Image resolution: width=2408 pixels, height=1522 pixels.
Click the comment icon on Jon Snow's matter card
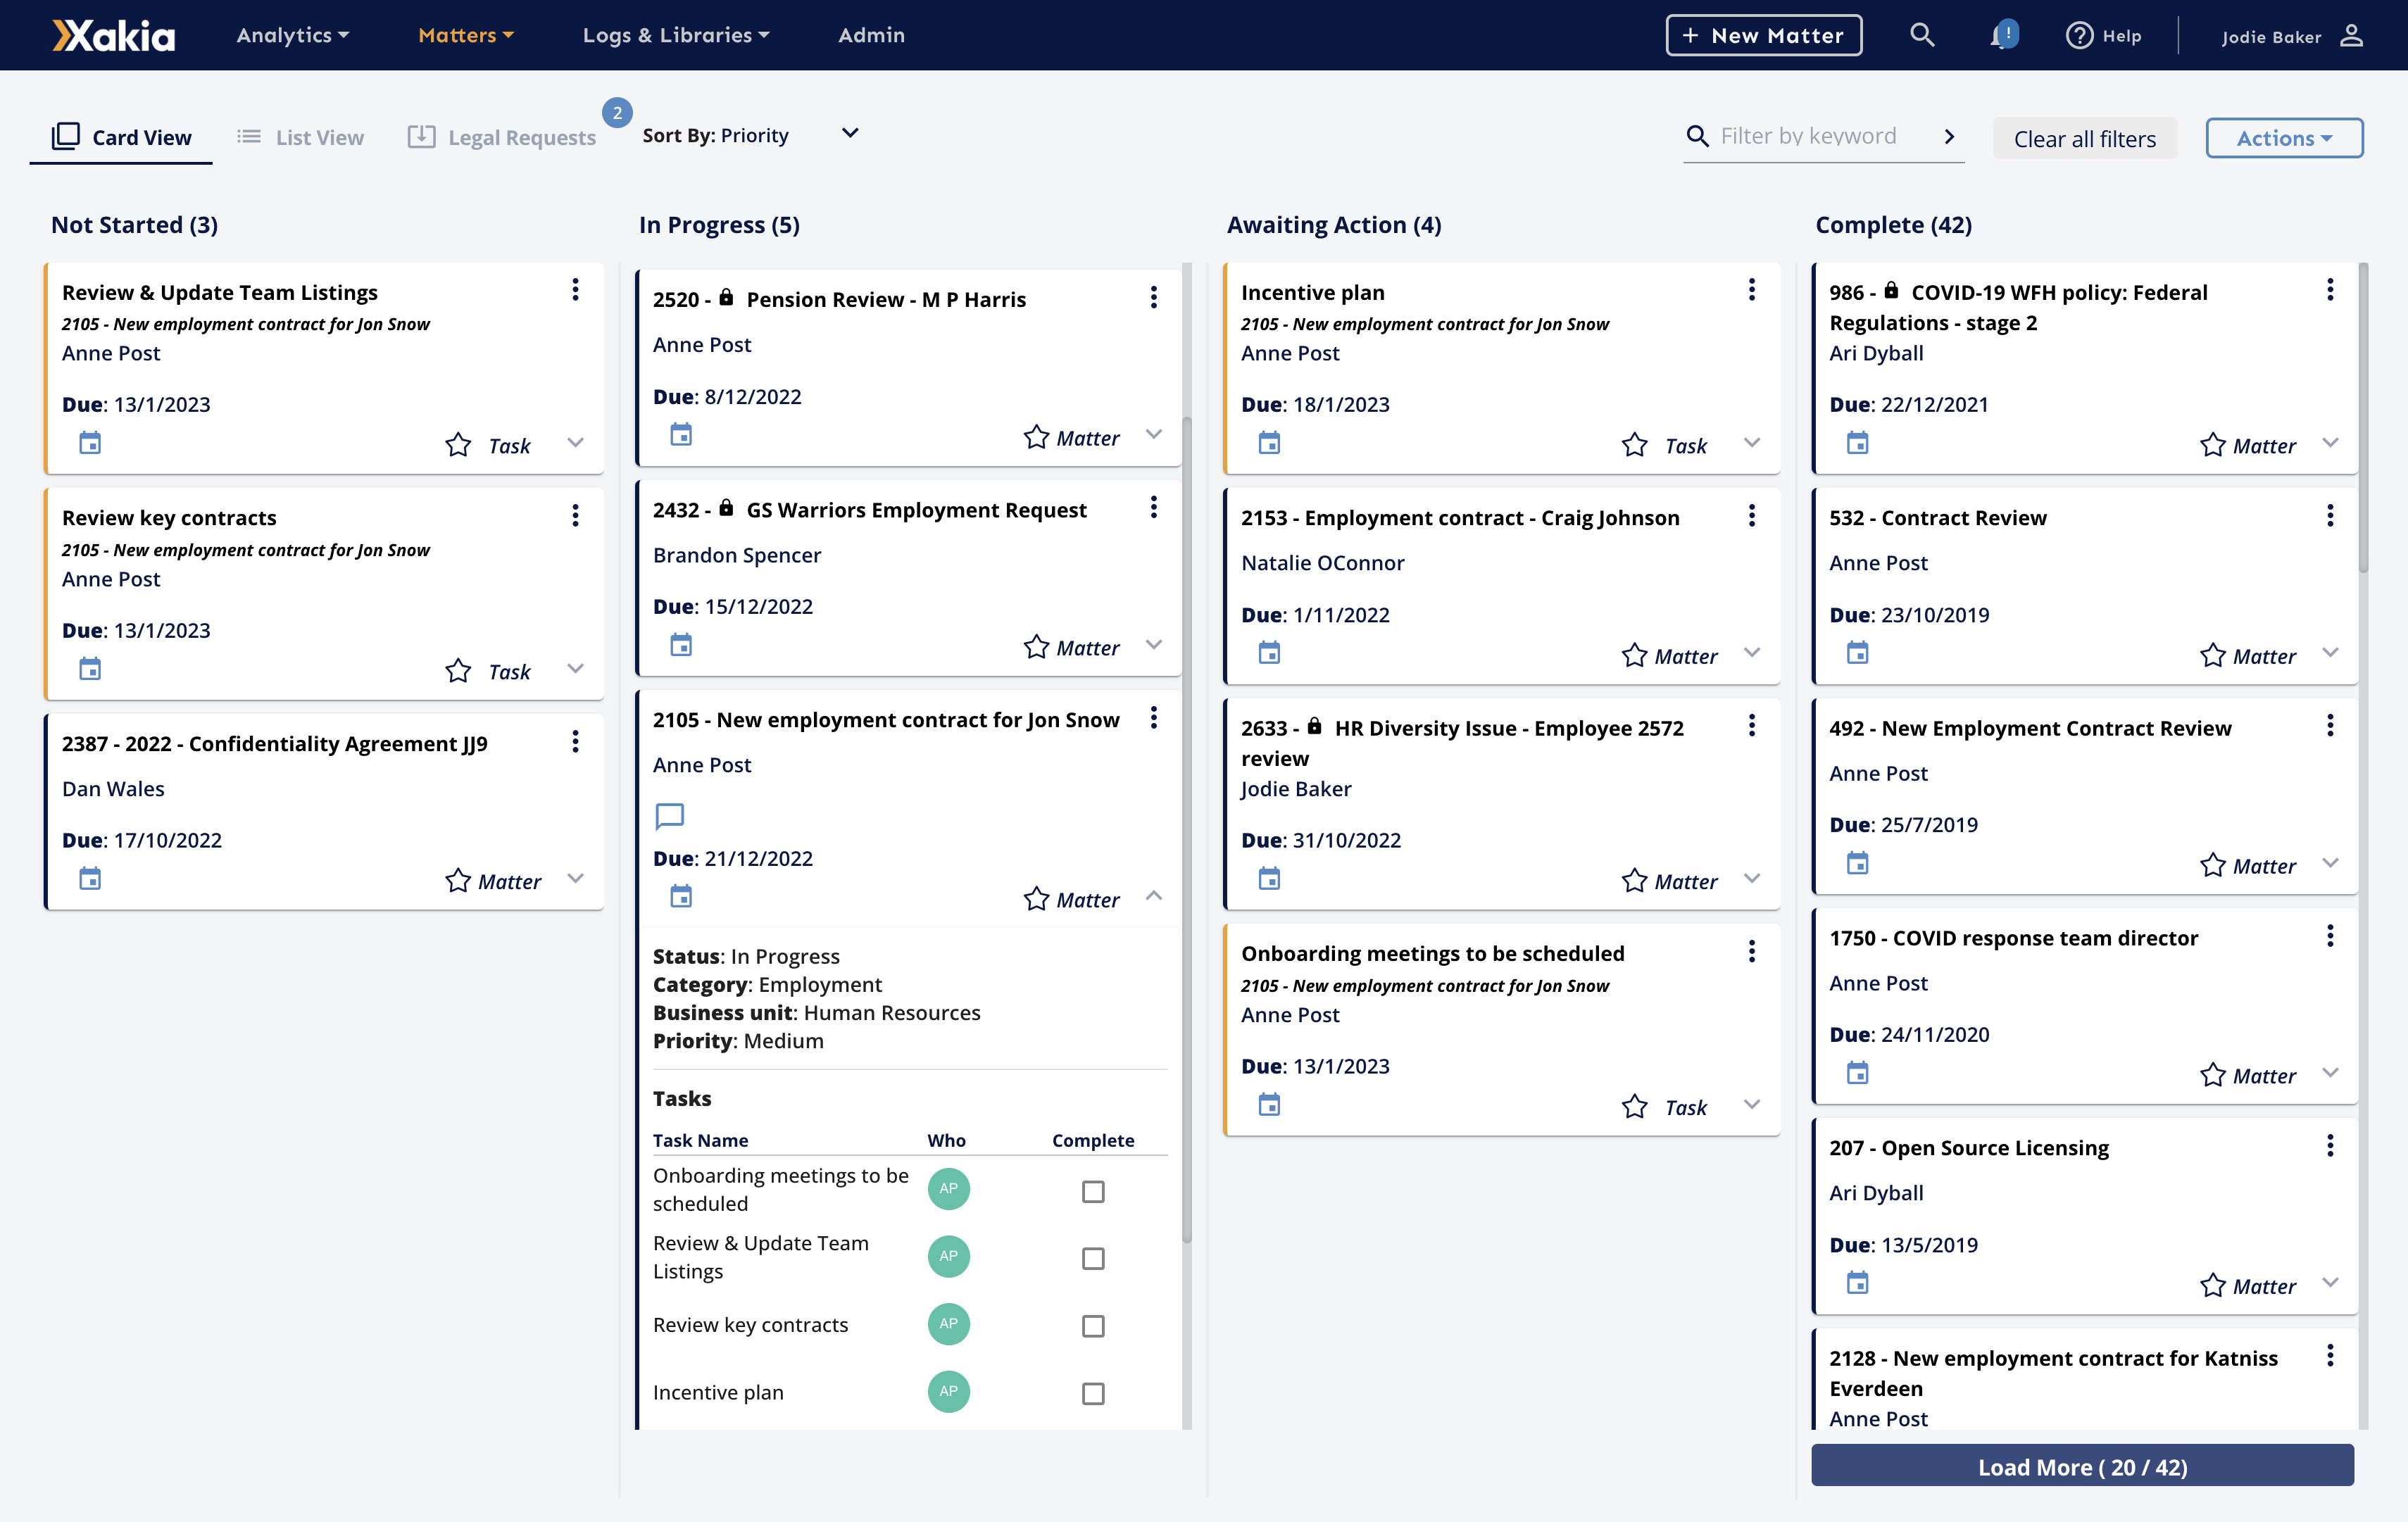point(669,816)
